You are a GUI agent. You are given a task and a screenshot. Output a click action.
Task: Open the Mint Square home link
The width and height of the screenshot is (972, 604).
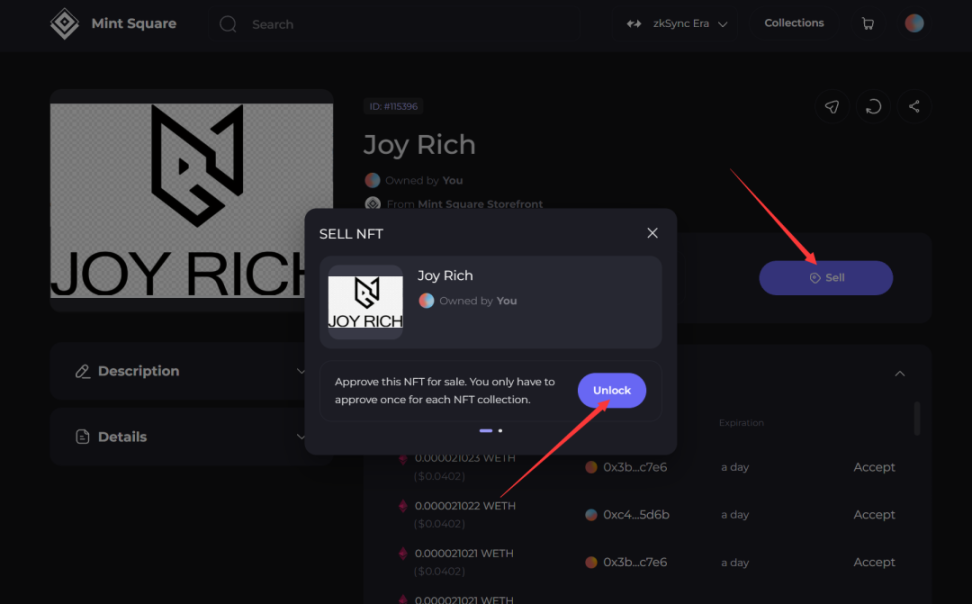coord(134,24)
